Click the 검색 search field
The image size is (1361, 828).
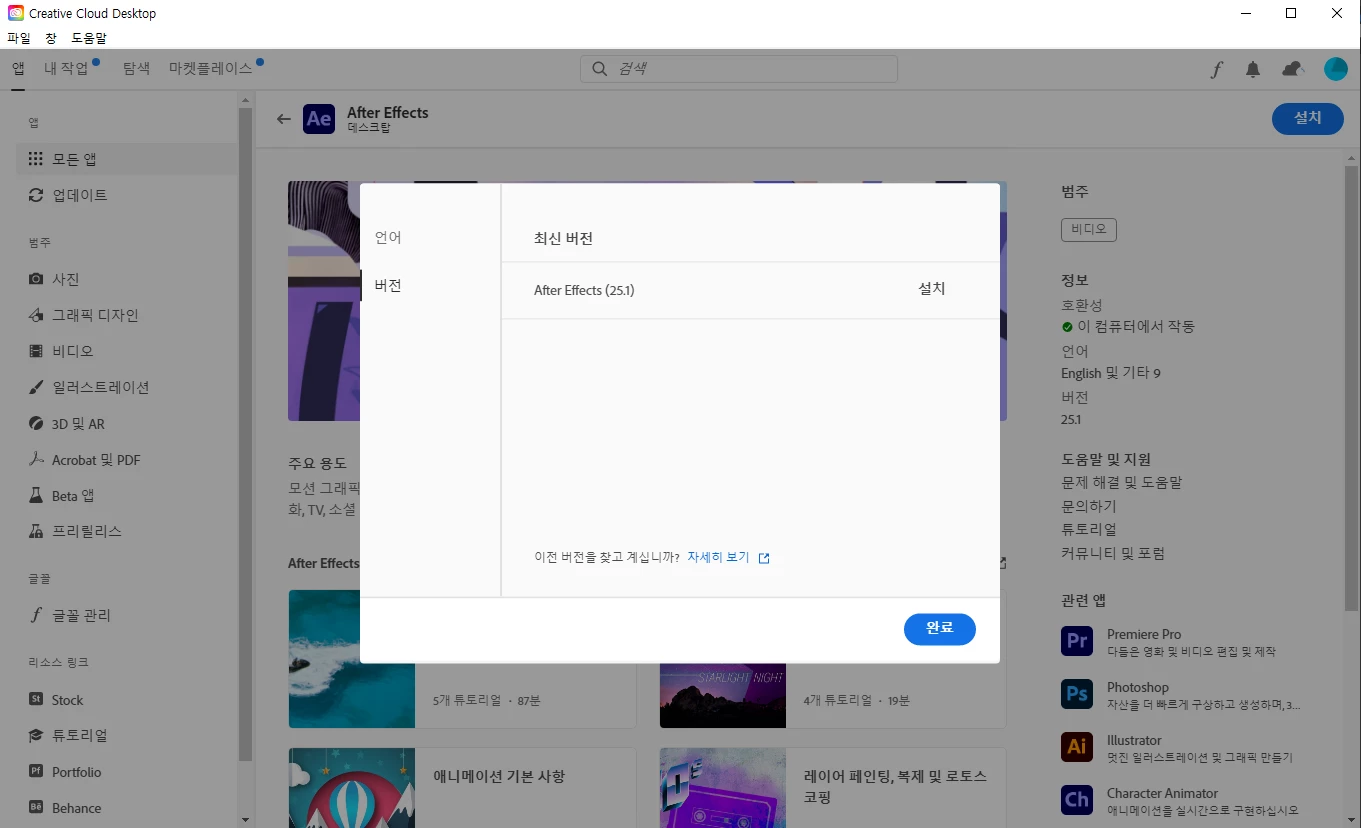(739, 69)
